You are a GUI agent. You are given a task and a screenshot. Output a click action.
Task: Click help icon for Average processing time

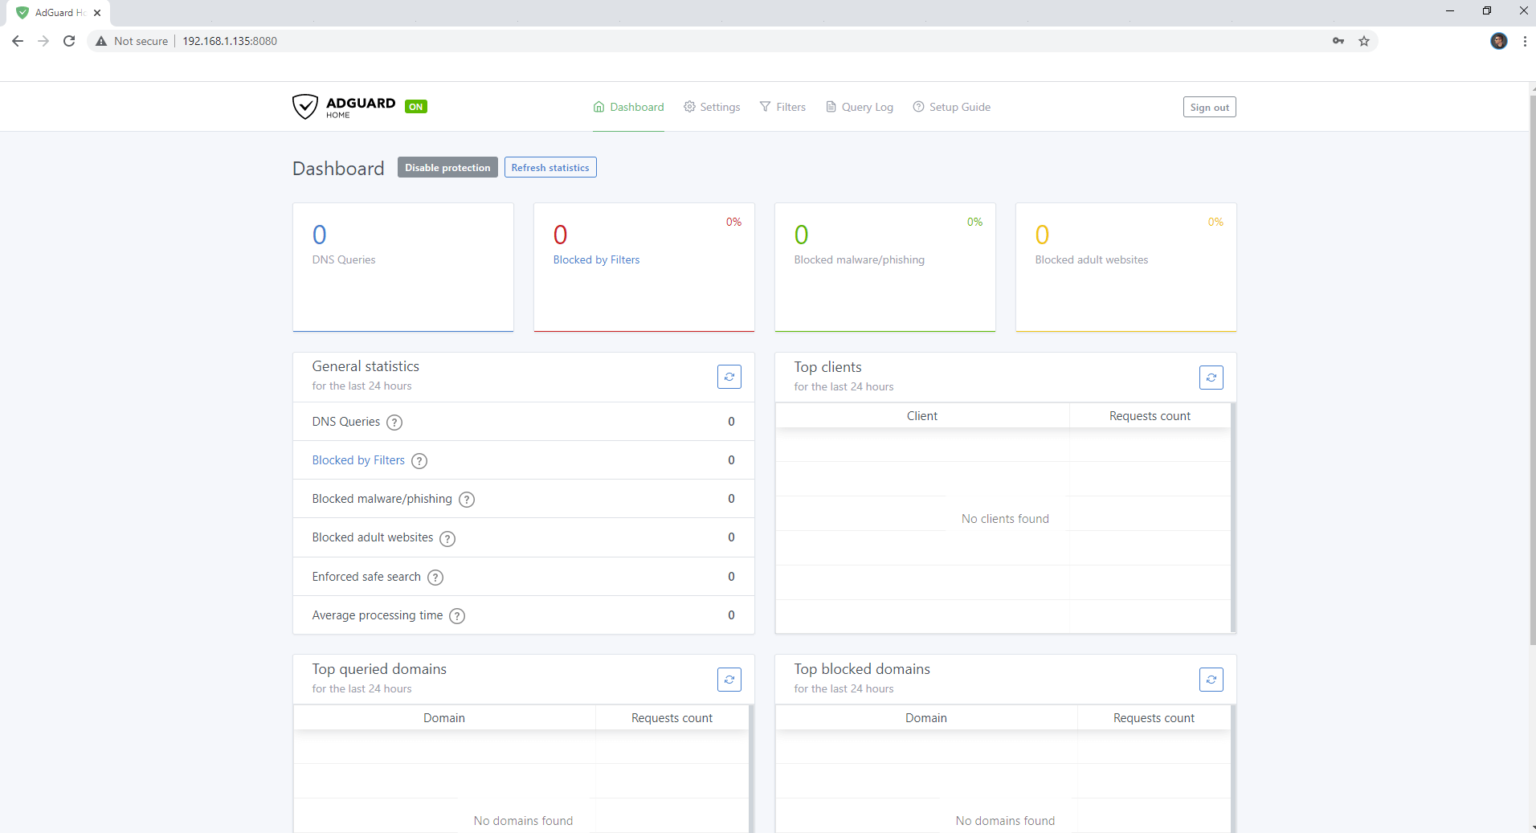457,616
